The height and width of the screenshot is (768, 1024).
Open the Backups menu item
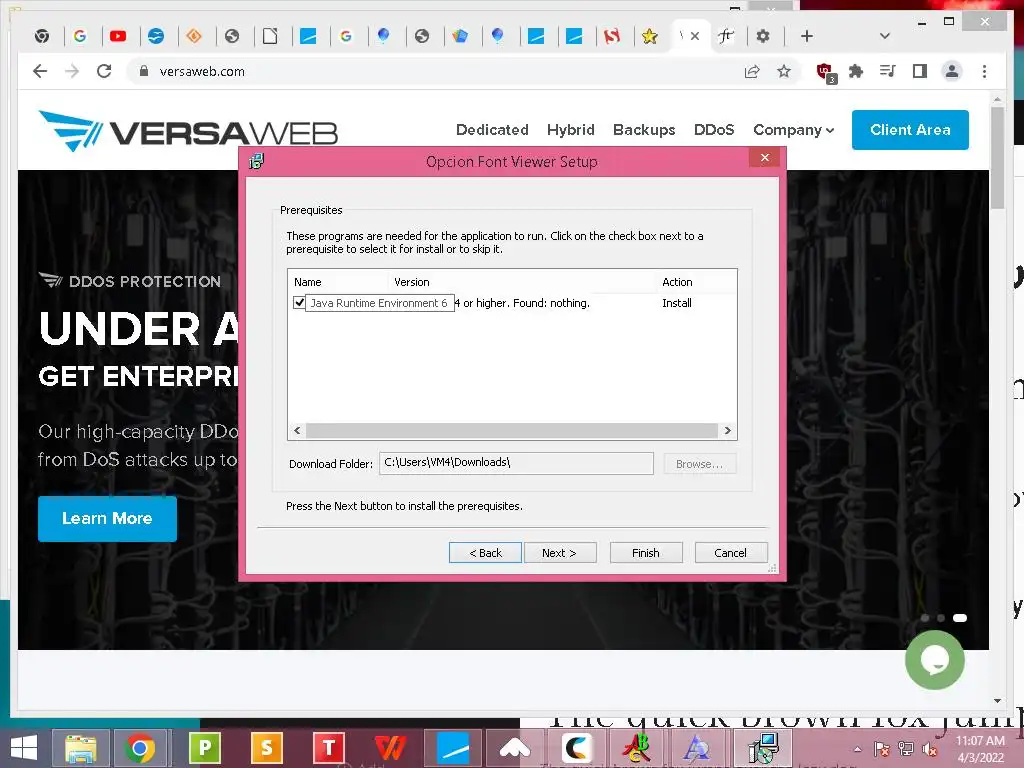click(644, 130)
